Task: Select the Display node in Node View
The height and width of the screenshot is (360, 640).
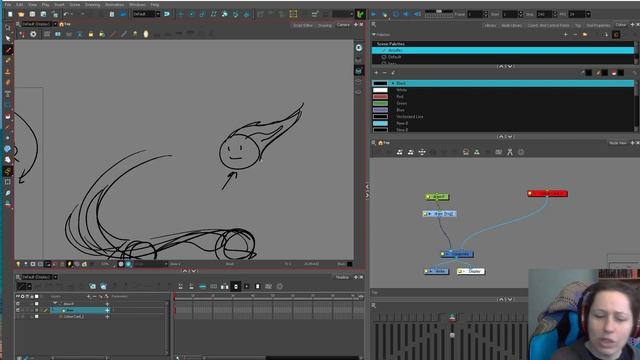Action: [x=471, y=271]
